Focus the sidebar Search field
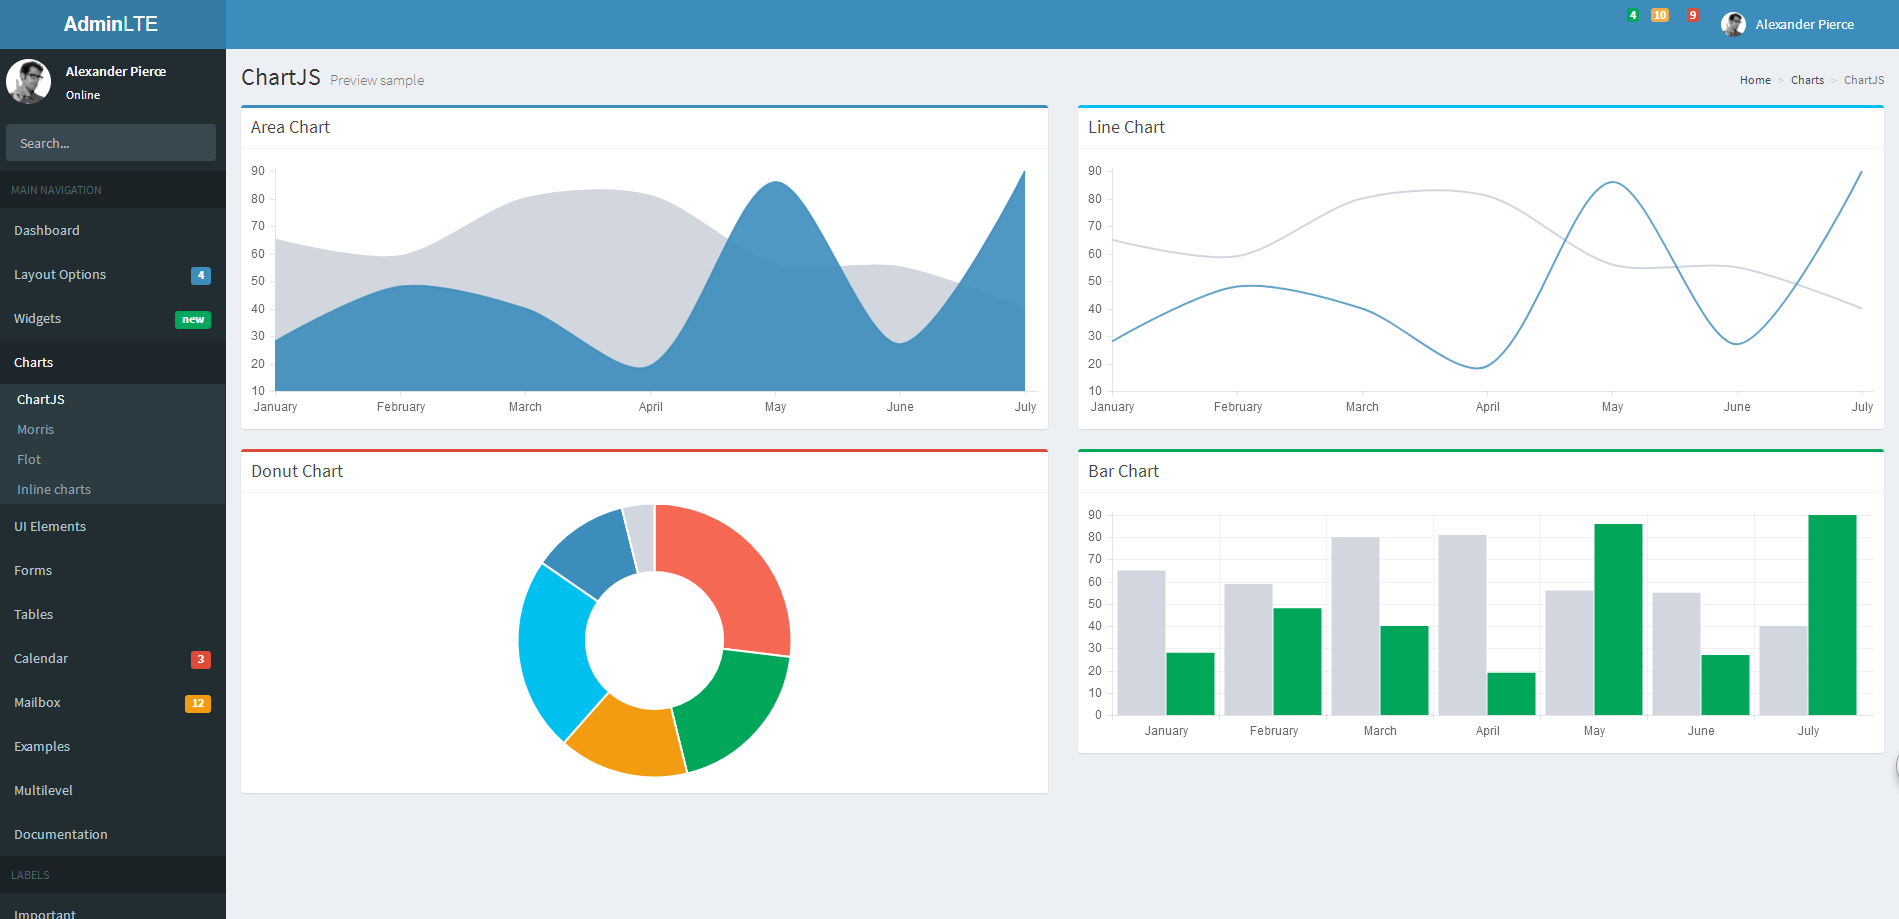1899x919 pixels. (x=111, y=143)
